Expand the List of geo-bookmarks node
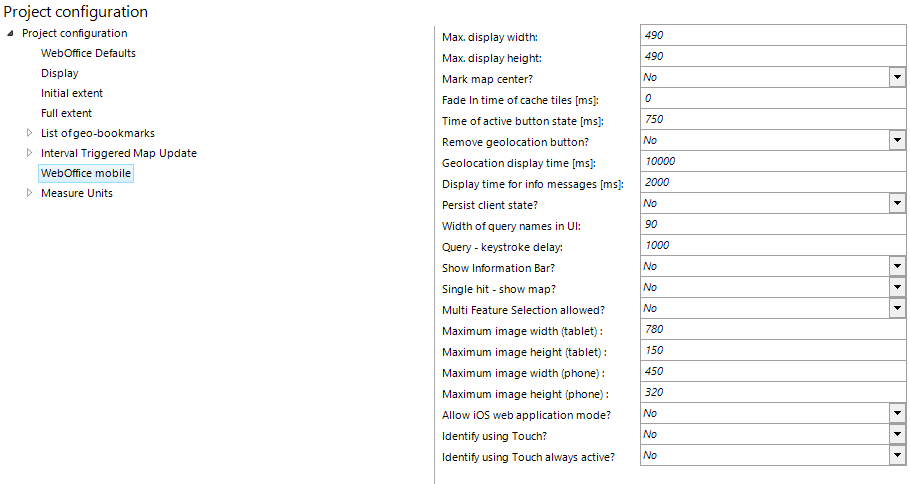910x484 pixels. tap(29, 133)
